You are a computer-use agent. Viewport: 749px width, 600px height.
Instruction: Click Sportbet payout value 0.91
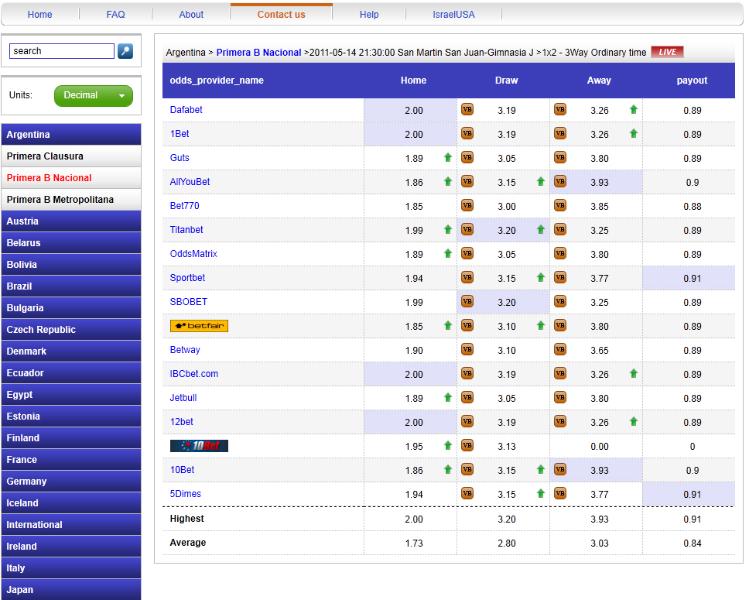click(x=692, y=279)
